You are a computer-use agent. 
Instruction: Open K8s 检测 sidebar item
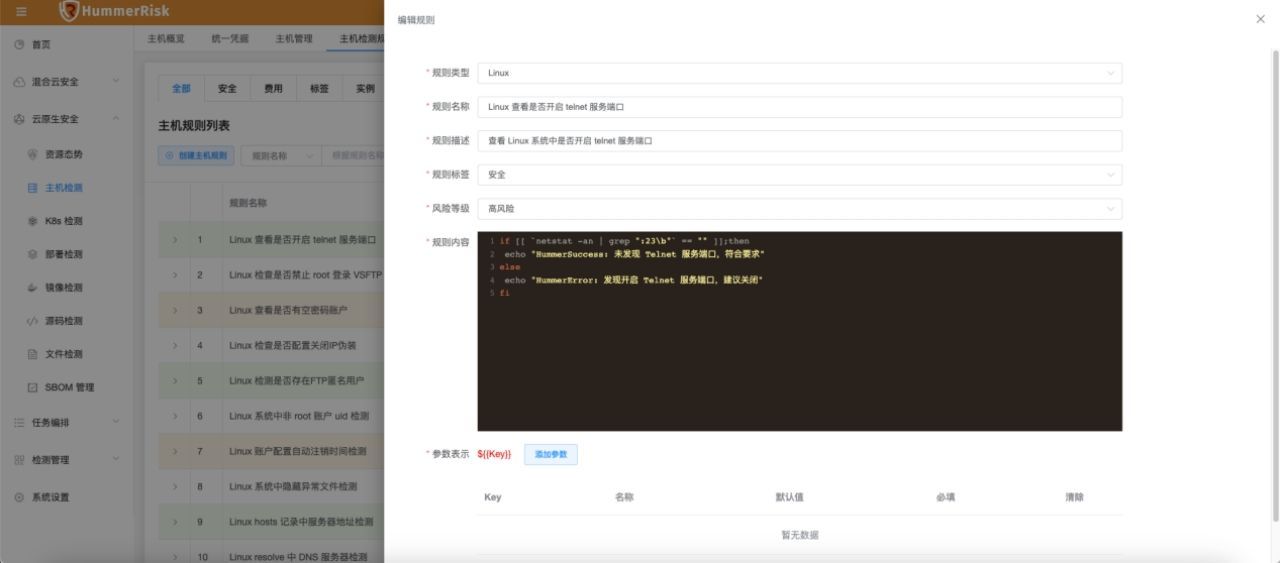62,221
